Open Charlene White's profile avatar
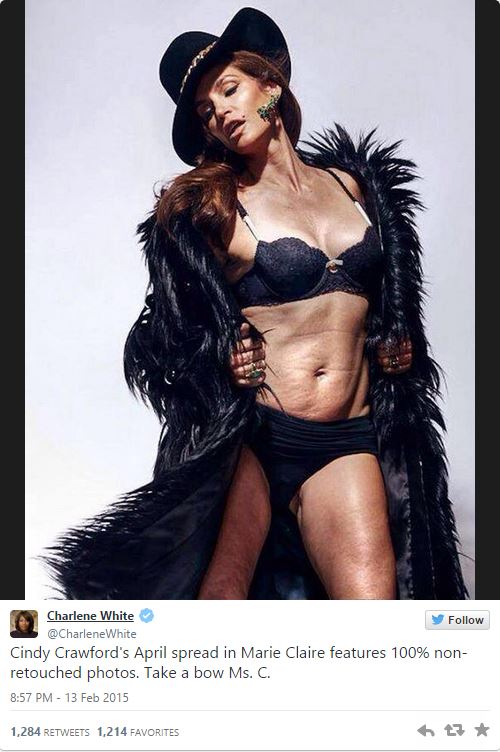Screen dimensions: 500x752 pos(24,624)
